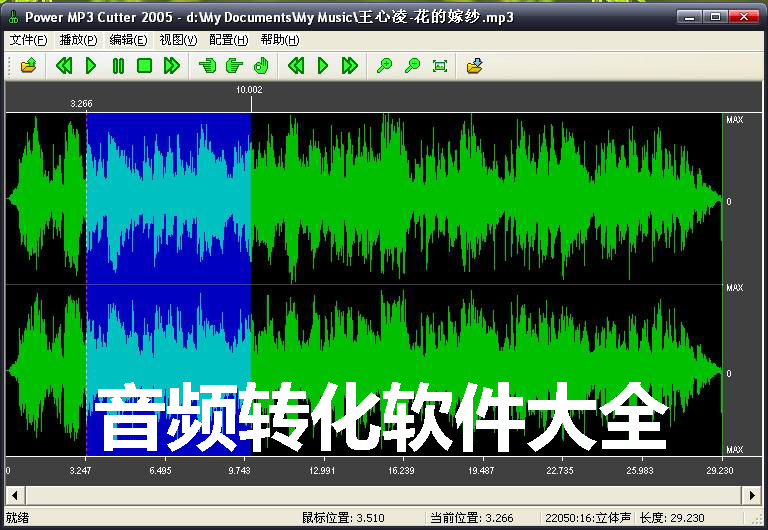Click the second fast-forward icon for selection
Viewport: 768px width, 530px height.
[x=350, y=65]
